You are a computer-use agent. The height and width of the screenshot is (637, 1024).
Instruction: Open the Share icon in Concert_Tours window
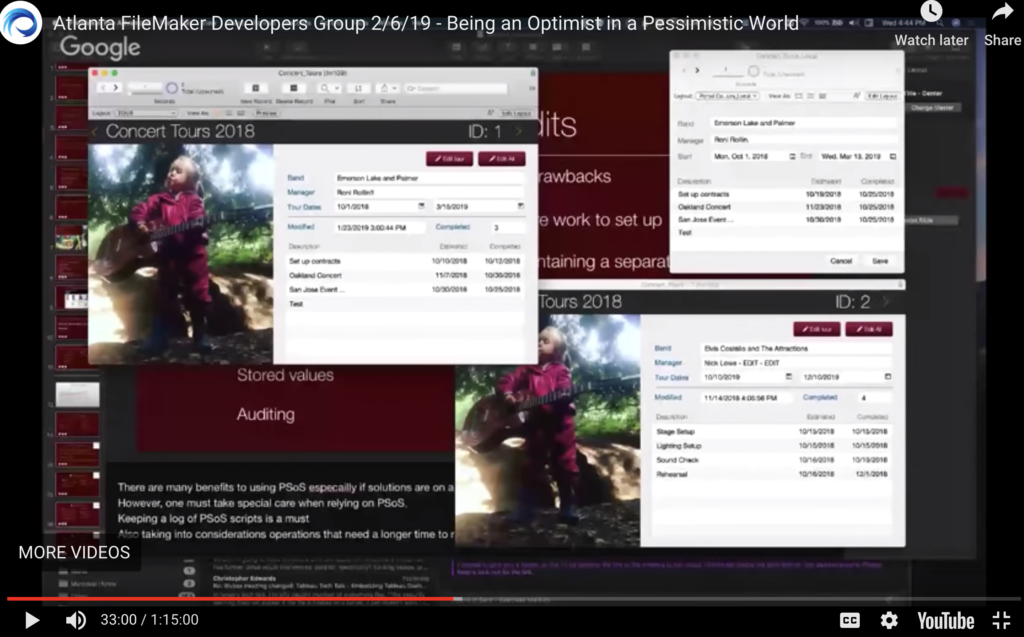point(383,88)
